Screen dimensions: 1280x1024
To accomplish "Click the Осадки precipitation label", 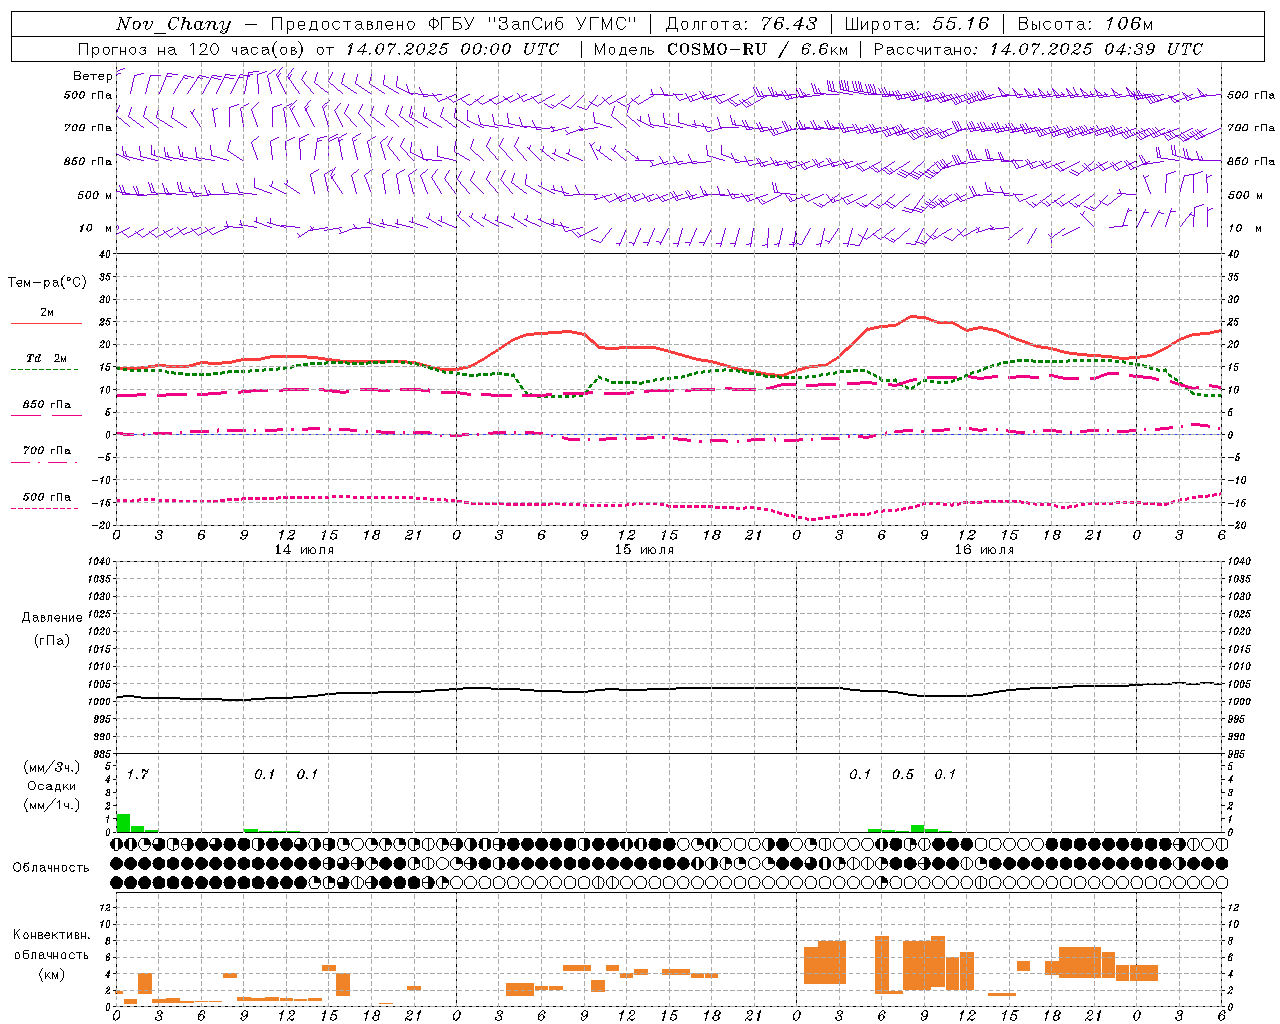I will click(x=52, y=786).
